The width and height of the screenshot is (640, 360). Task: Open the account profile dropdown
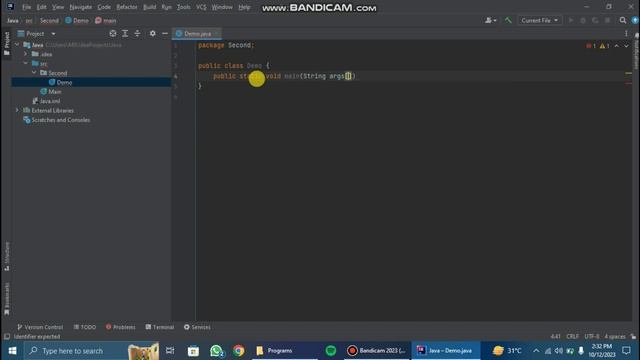(490, 20)
